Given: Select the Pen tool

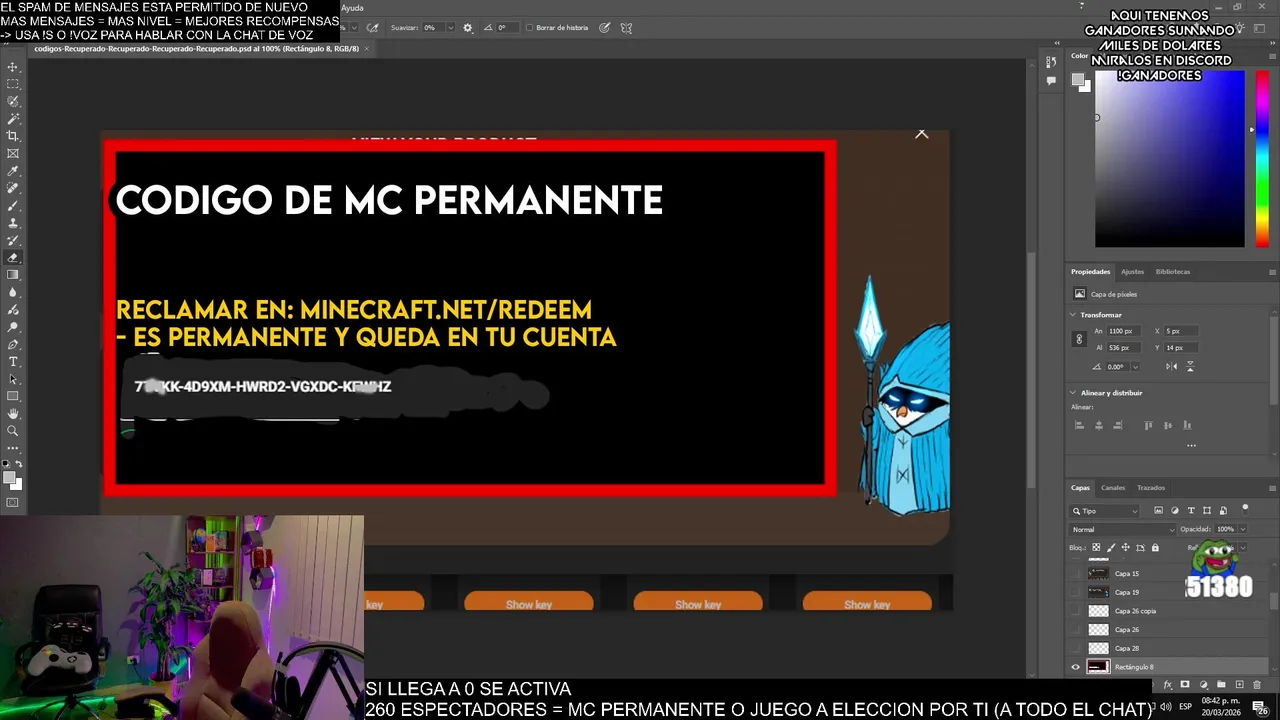Looking at the screenshot, I should click(13, 344).
